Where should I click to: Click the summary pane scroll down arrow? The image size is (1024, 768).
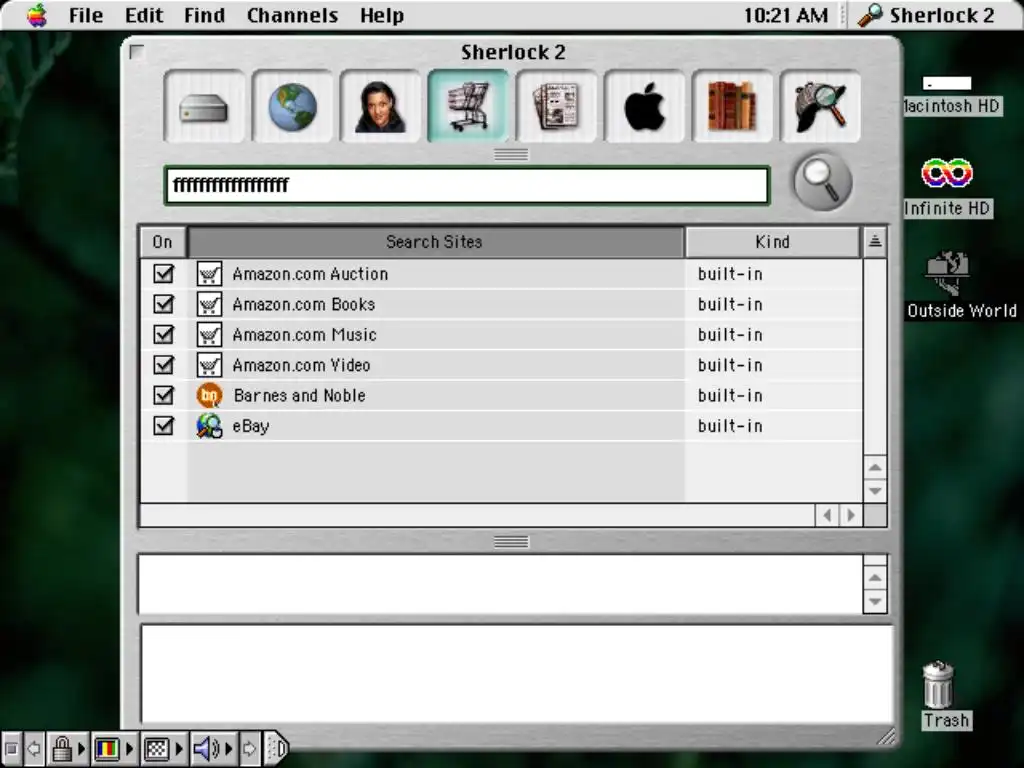point(875,601)
